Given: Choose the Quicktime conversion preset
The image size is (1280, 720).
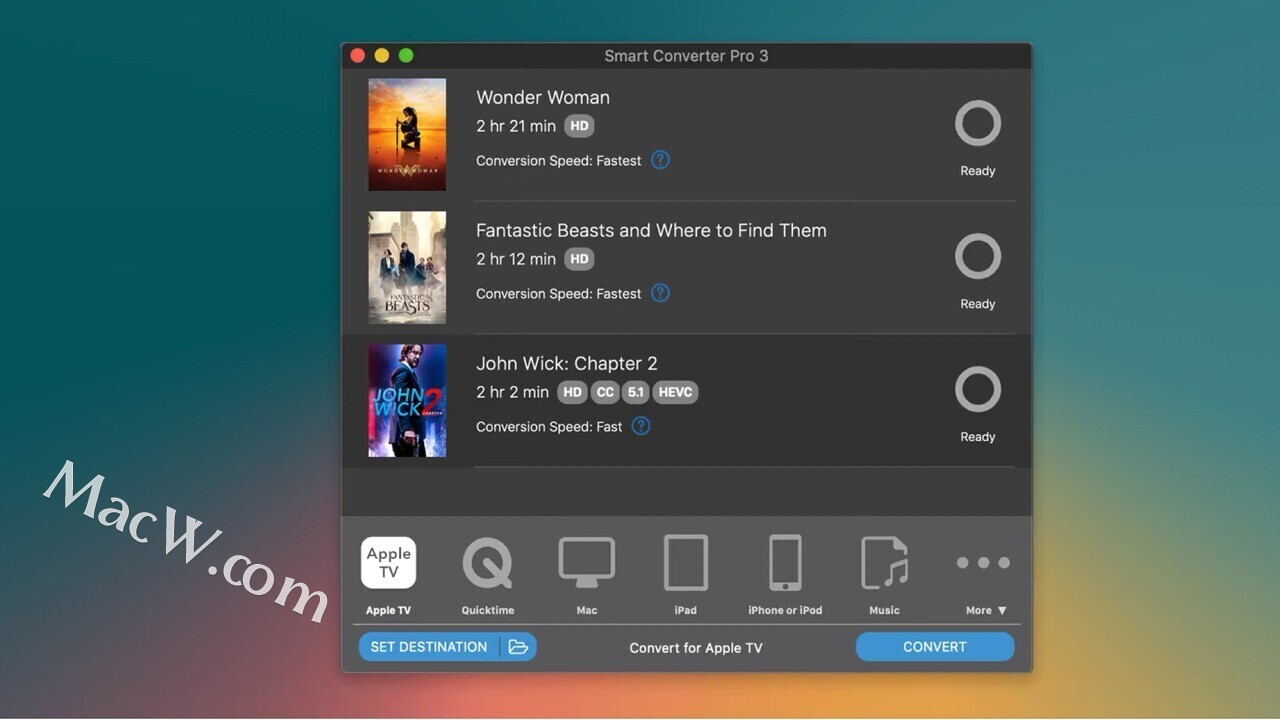Looking at the screenshot, I should click(487, 563).
